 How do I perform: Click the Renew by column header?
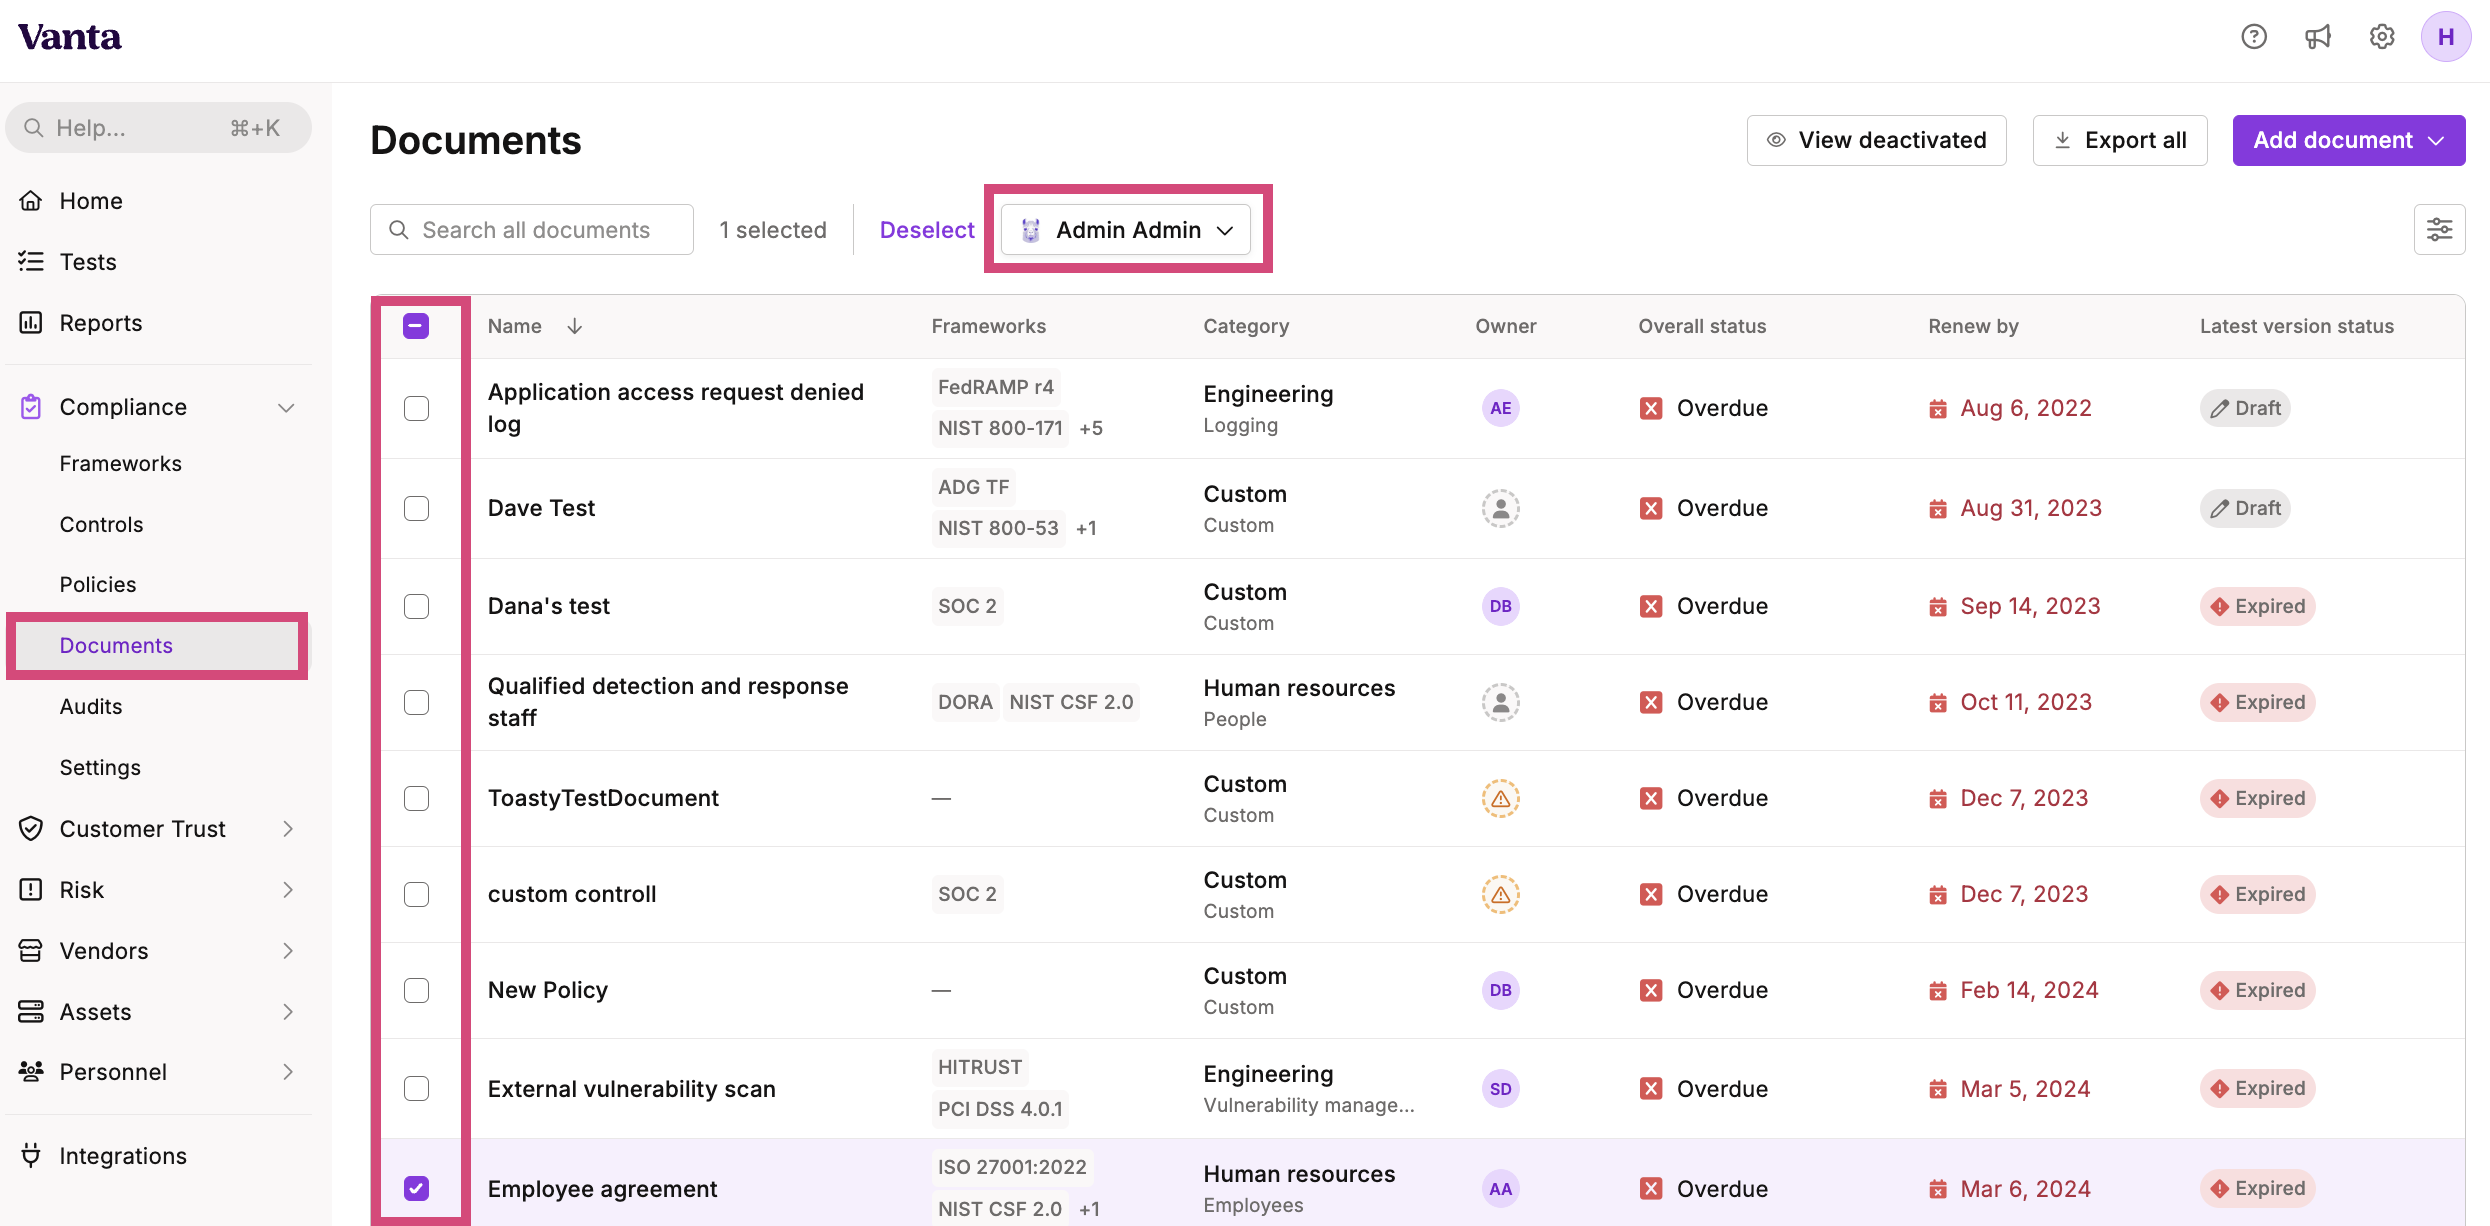click(1973, 326)
